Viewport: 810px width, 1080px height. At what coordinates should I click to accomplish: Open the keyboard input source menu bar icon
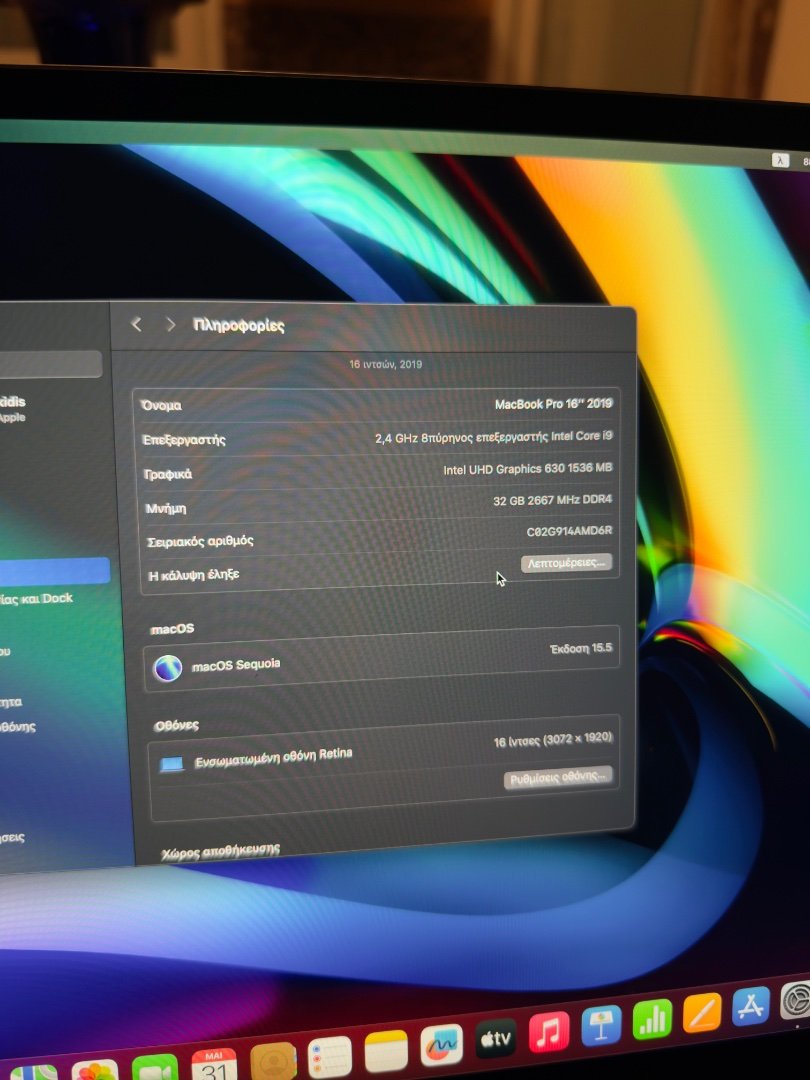click(x=780, y=160)
